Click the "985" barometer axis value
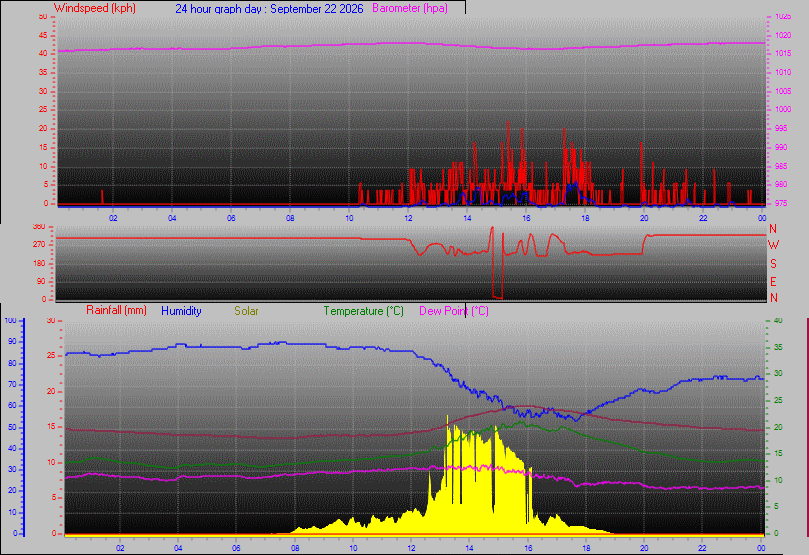Screen dimensions: 809x555 click(781, 166)
